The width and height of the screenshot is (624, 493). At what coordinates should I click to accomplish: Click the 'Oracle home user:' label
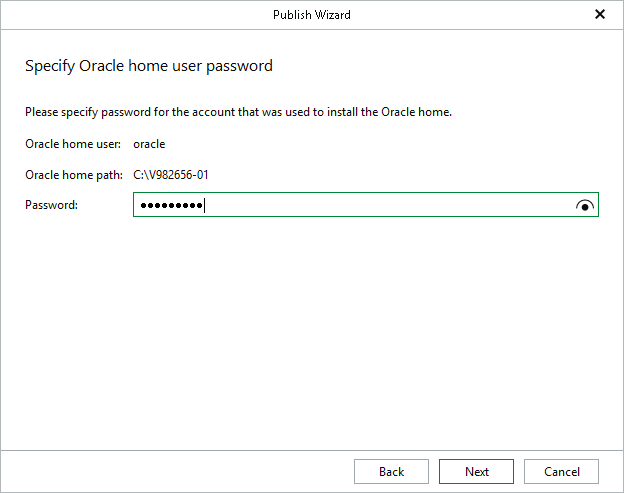pyautogui.click(x=73, y=144)
